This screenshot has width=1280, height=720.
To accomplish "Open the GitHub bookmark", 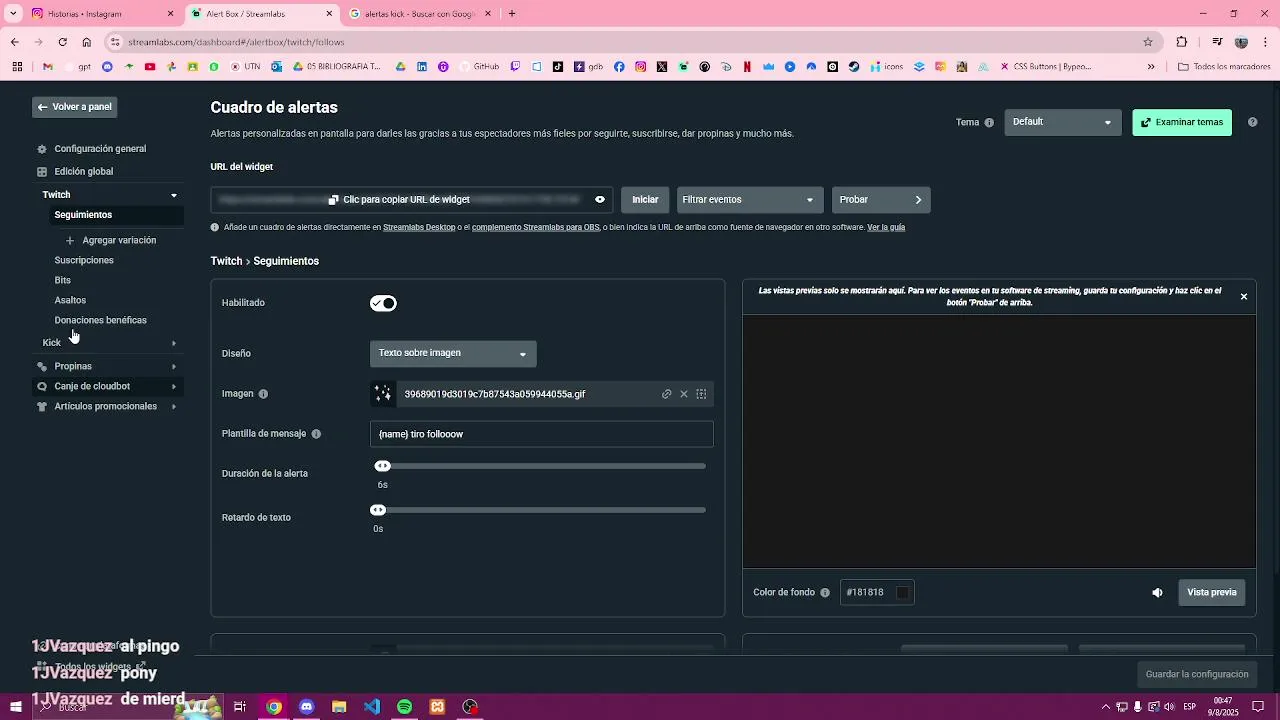I will pos(480,67).
